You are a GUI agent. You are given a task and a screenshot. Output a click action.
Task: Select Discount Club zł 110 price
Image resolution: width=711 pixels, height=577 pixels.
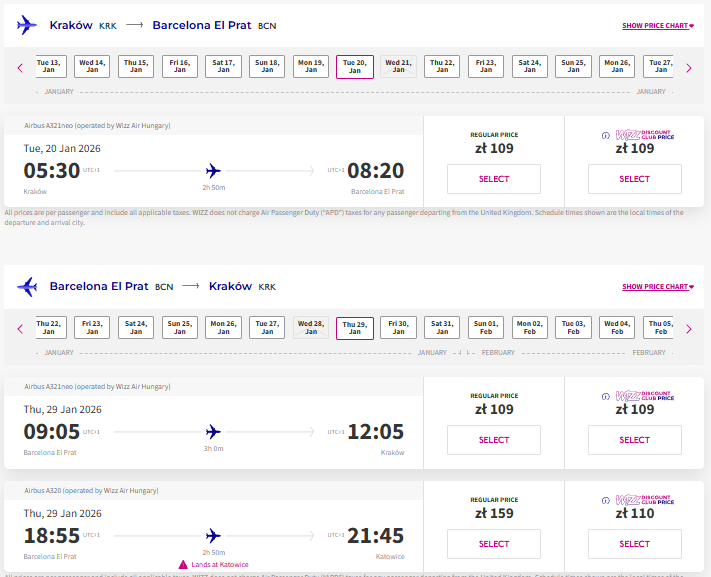click(634, 544)
